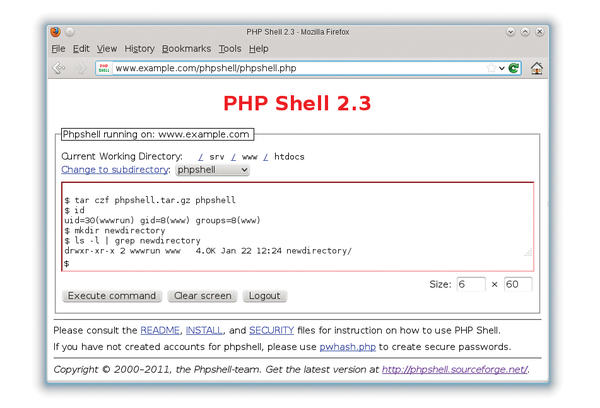Go back with the back arrow button
The height and width of the screenshot is (408, 600).
coord(59,68)
